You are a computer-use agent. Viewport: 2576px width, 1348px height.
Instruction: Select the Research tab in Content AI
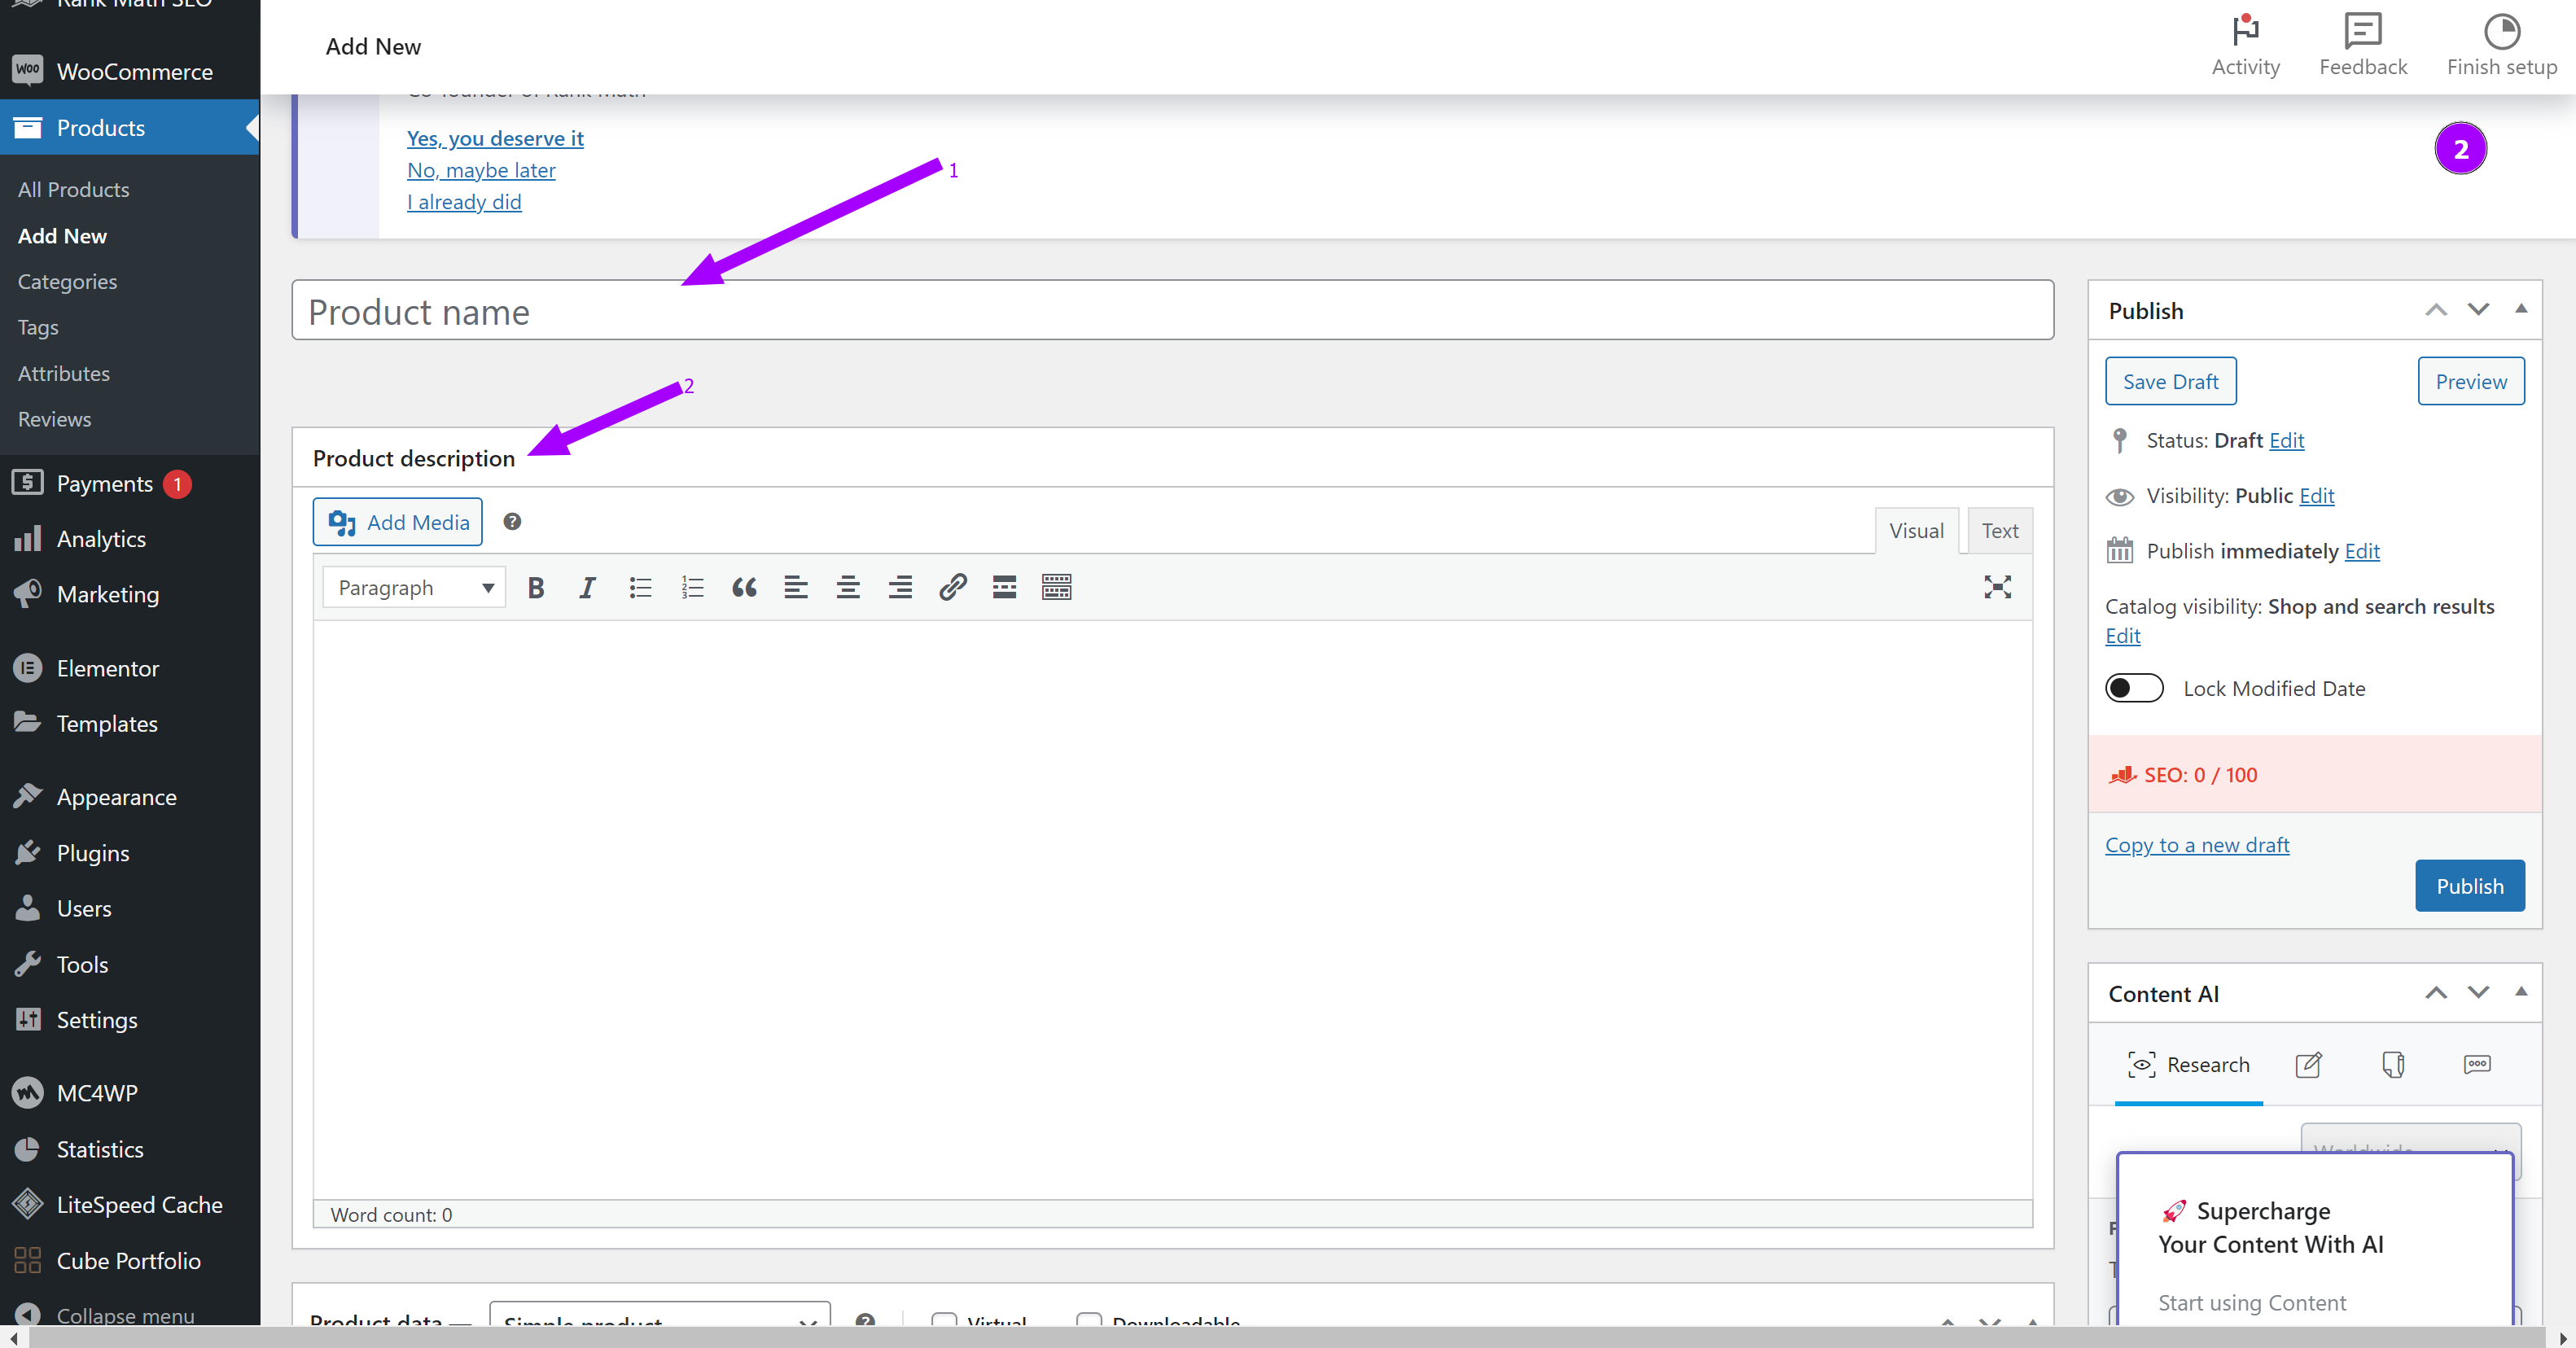click(x=2188, y=1064)
